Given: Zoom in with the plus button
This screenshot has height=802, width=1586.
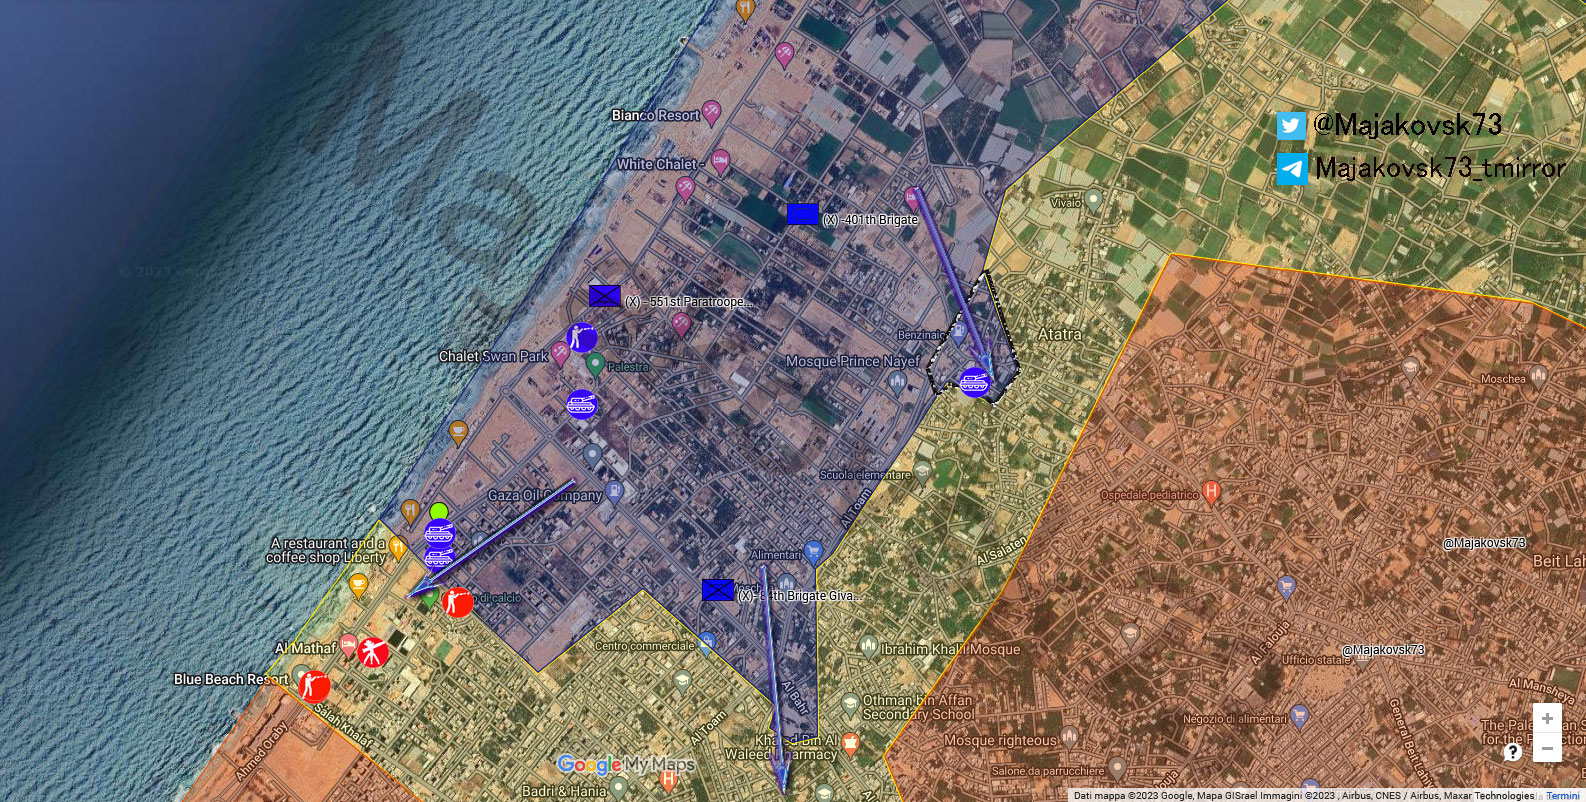Looking at the screenshot, I should point(1547,718).
